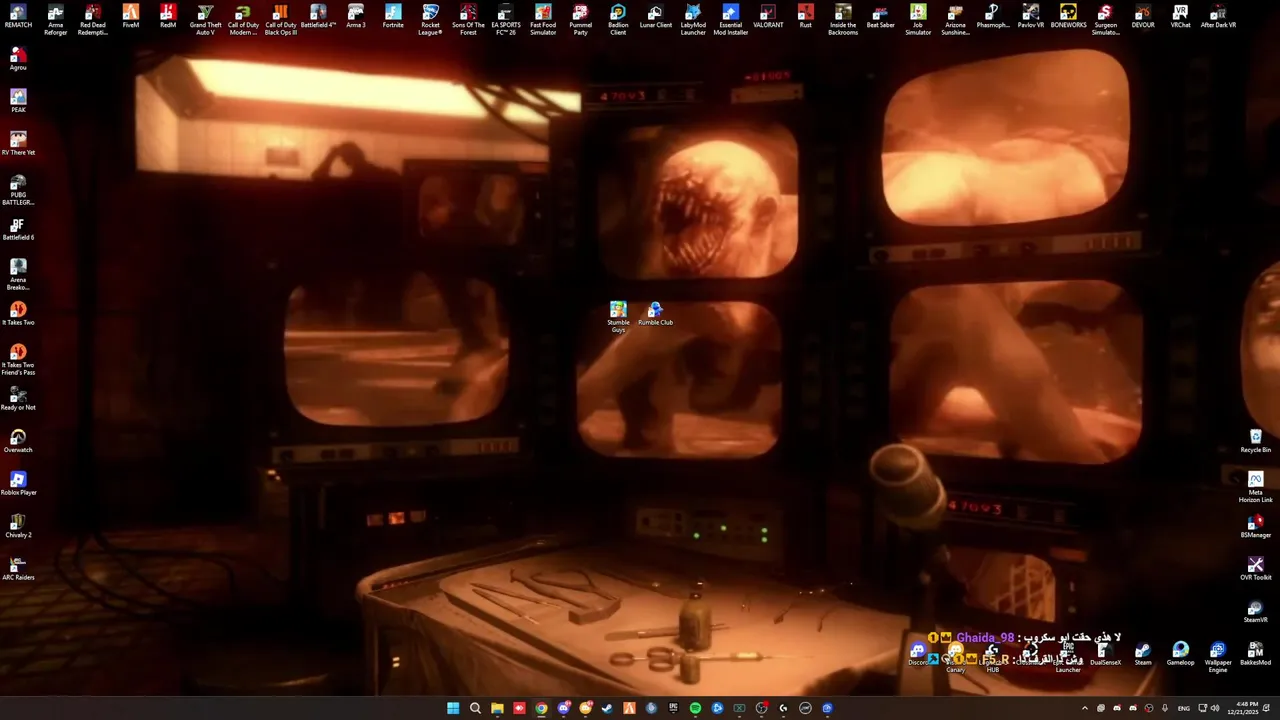Select the OVR Toolkit icon
This screenshot has width=1280, height=720.
pos(1256,569)
